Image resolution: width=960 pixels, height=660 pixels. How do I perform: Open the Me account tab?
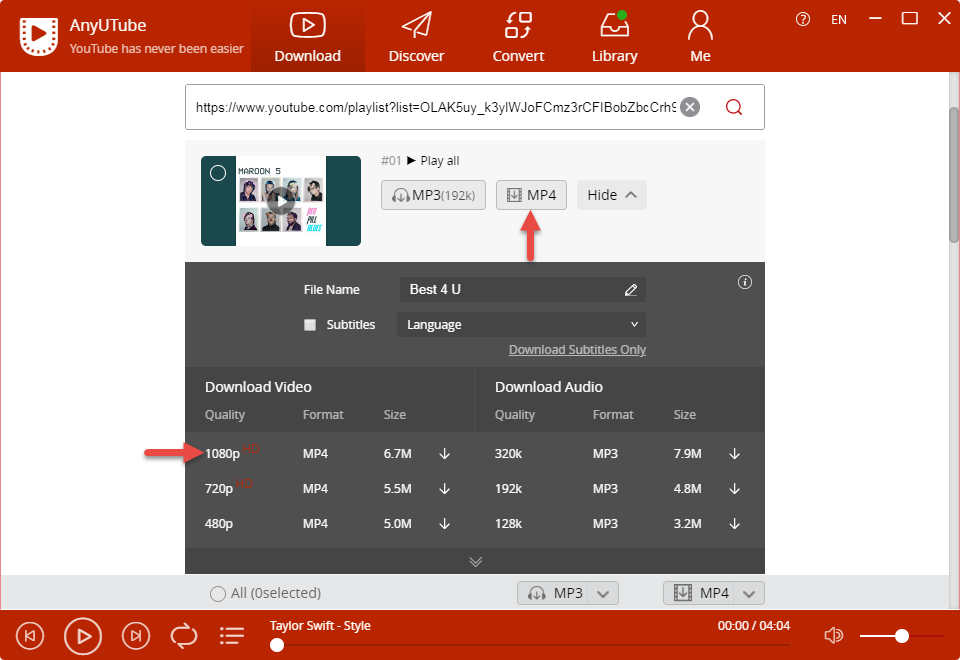700,37
